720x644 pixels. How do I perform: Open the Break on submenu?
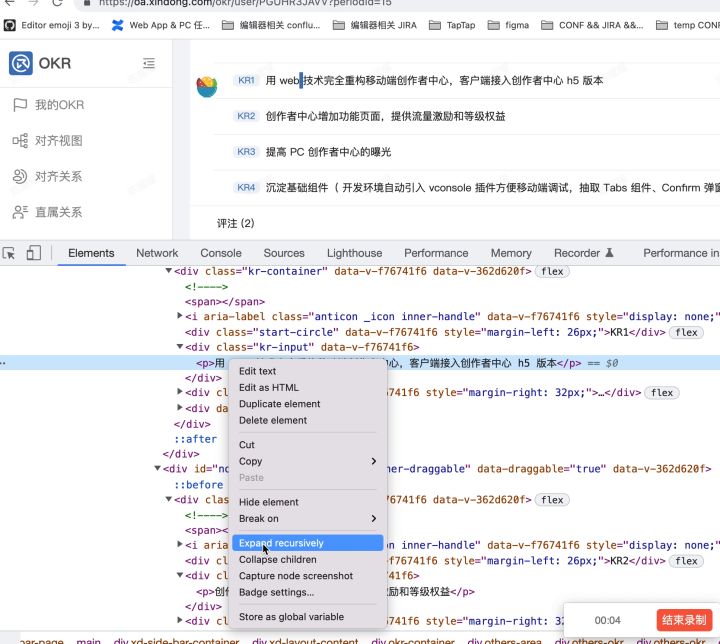[x=308, y=519]
